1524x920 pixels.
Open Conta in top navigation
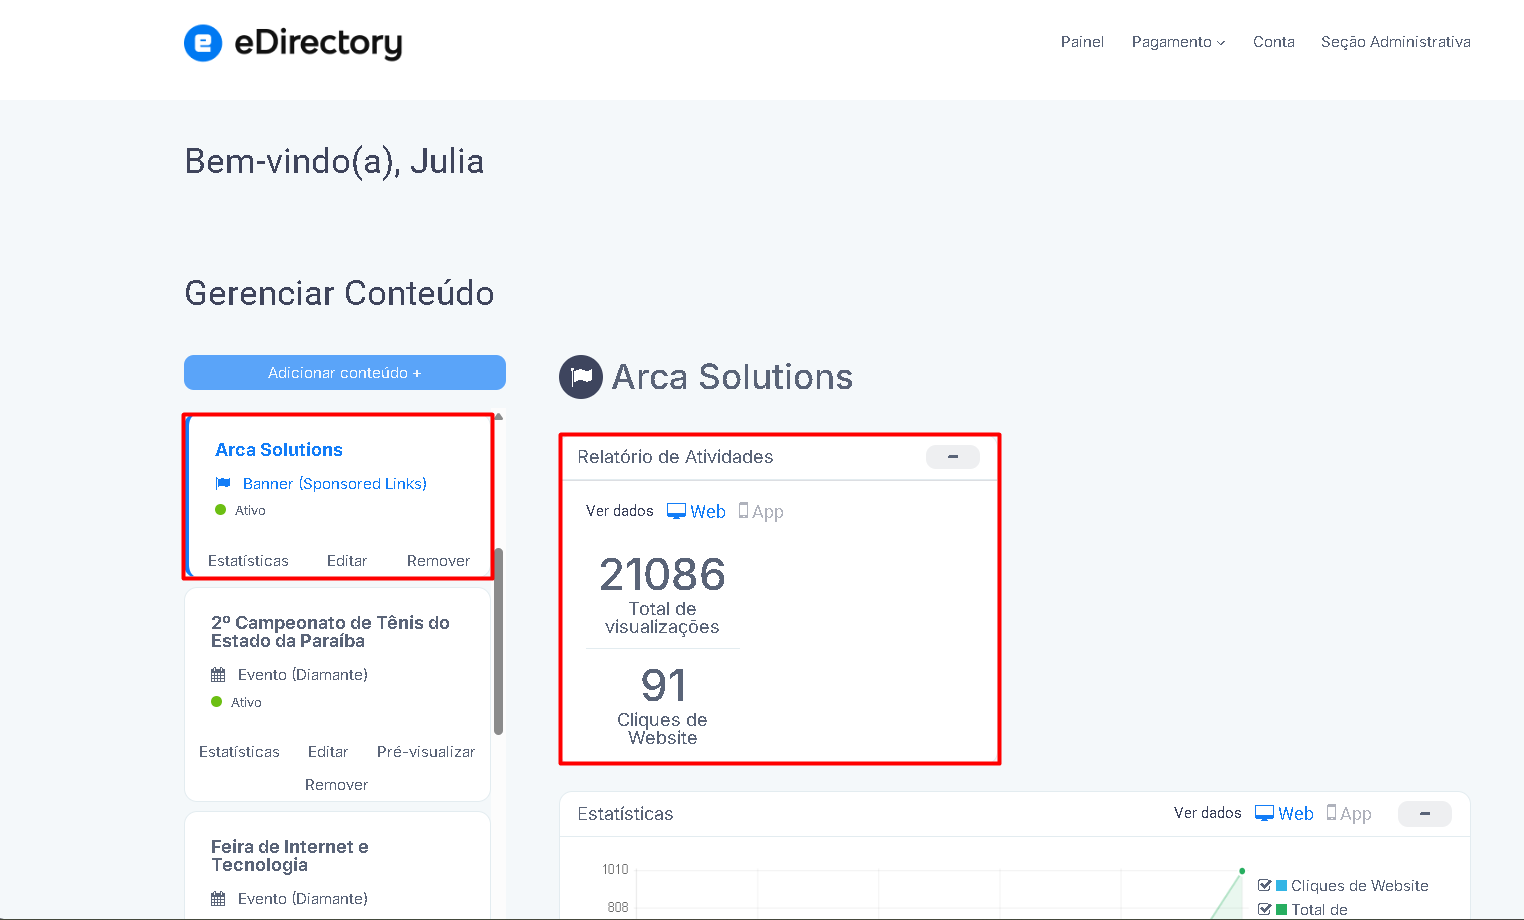coord(1274,42)
